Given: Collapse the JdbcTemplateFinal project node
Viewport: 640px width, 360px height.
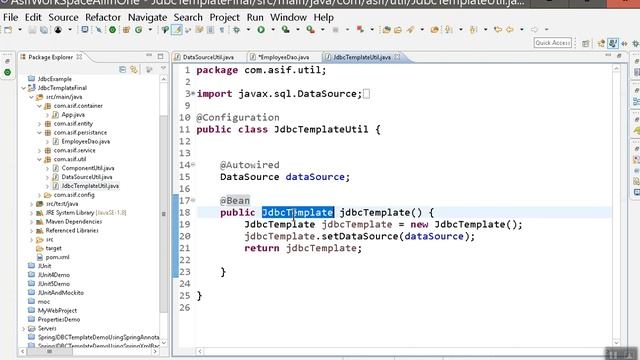Looking at the screenshot, I should [x=24, y=88].
